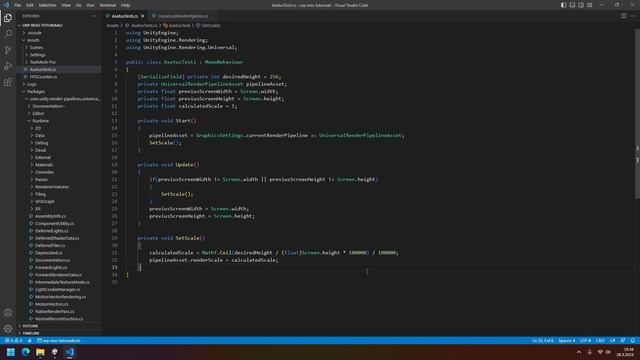640x360 pixels.
Task: Open the Search view in the activity bar
Action: [8, 34]
